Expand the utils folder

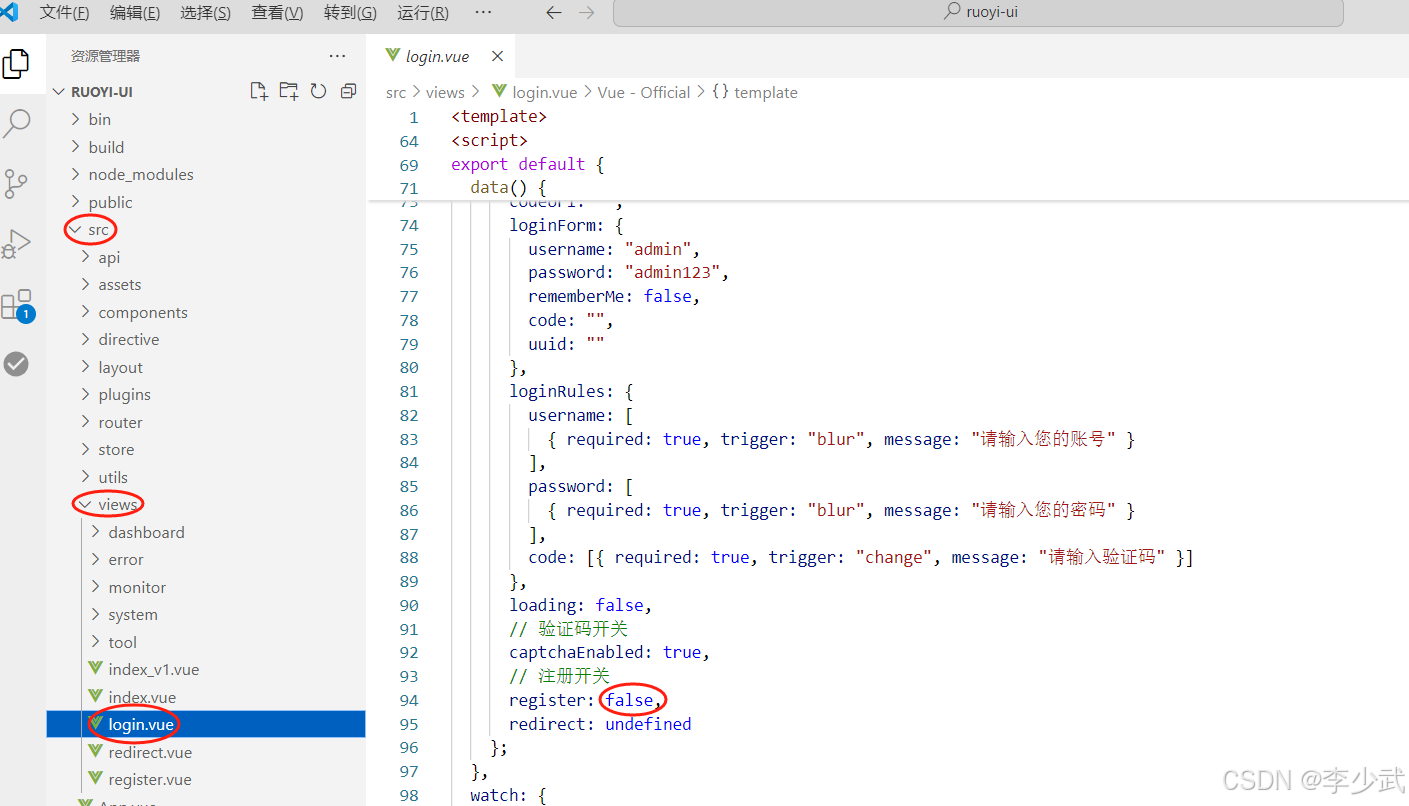(x=206, y=477)
